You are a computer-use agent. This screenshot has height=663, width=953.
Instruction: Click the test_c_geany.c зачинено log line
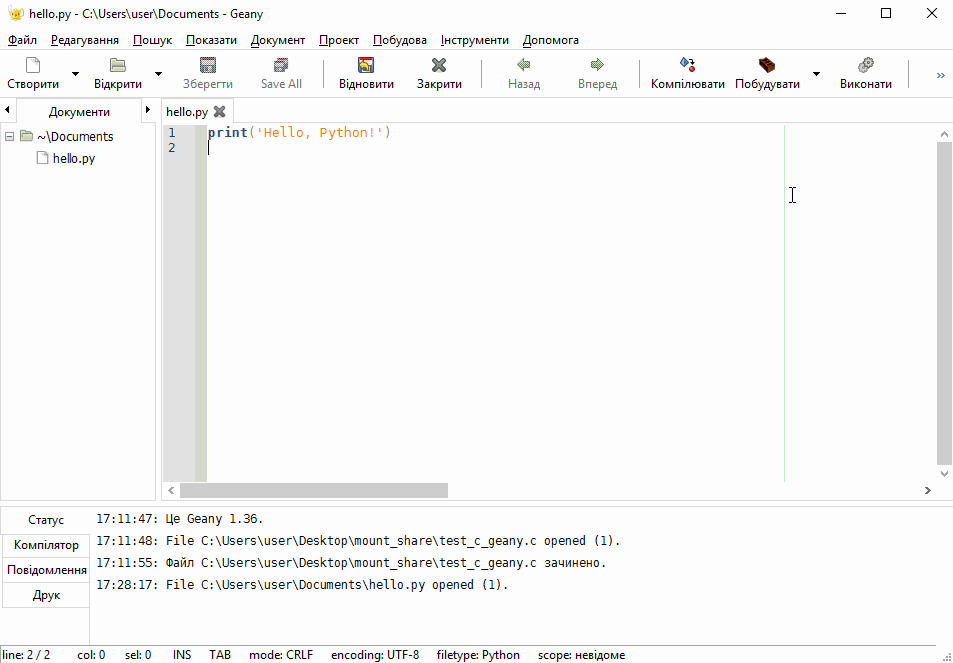(351, 563)
